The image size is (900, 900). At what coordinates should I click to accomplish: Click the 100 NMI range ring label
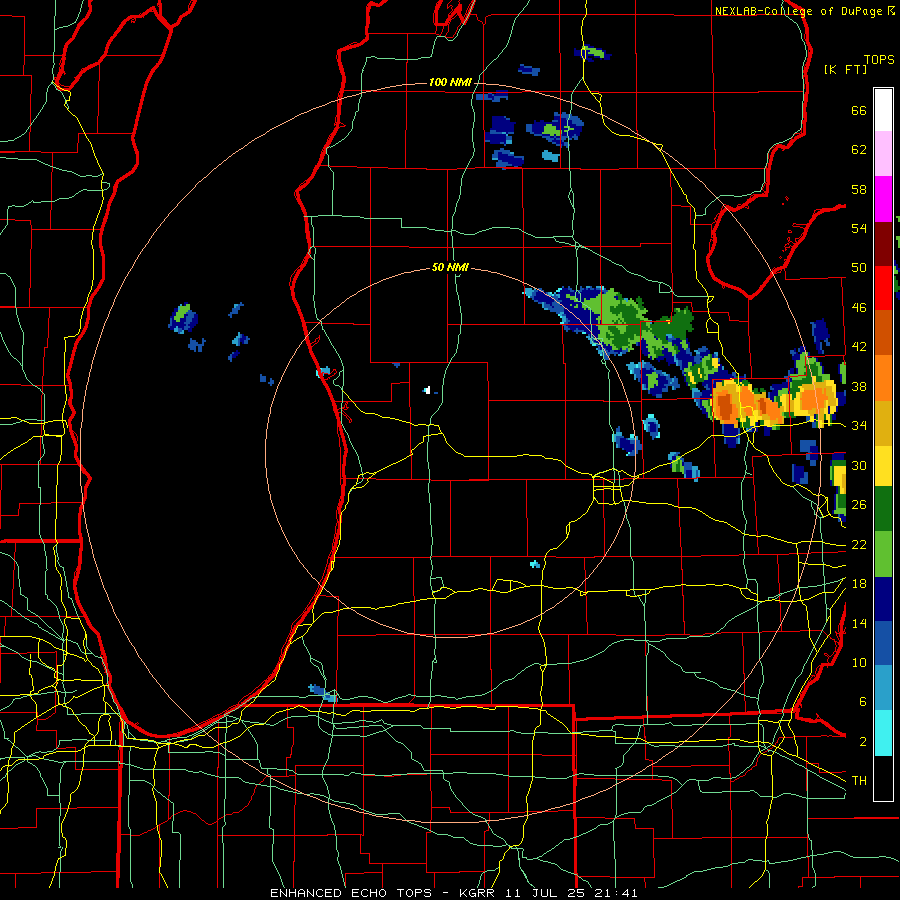tap(450, 83)
